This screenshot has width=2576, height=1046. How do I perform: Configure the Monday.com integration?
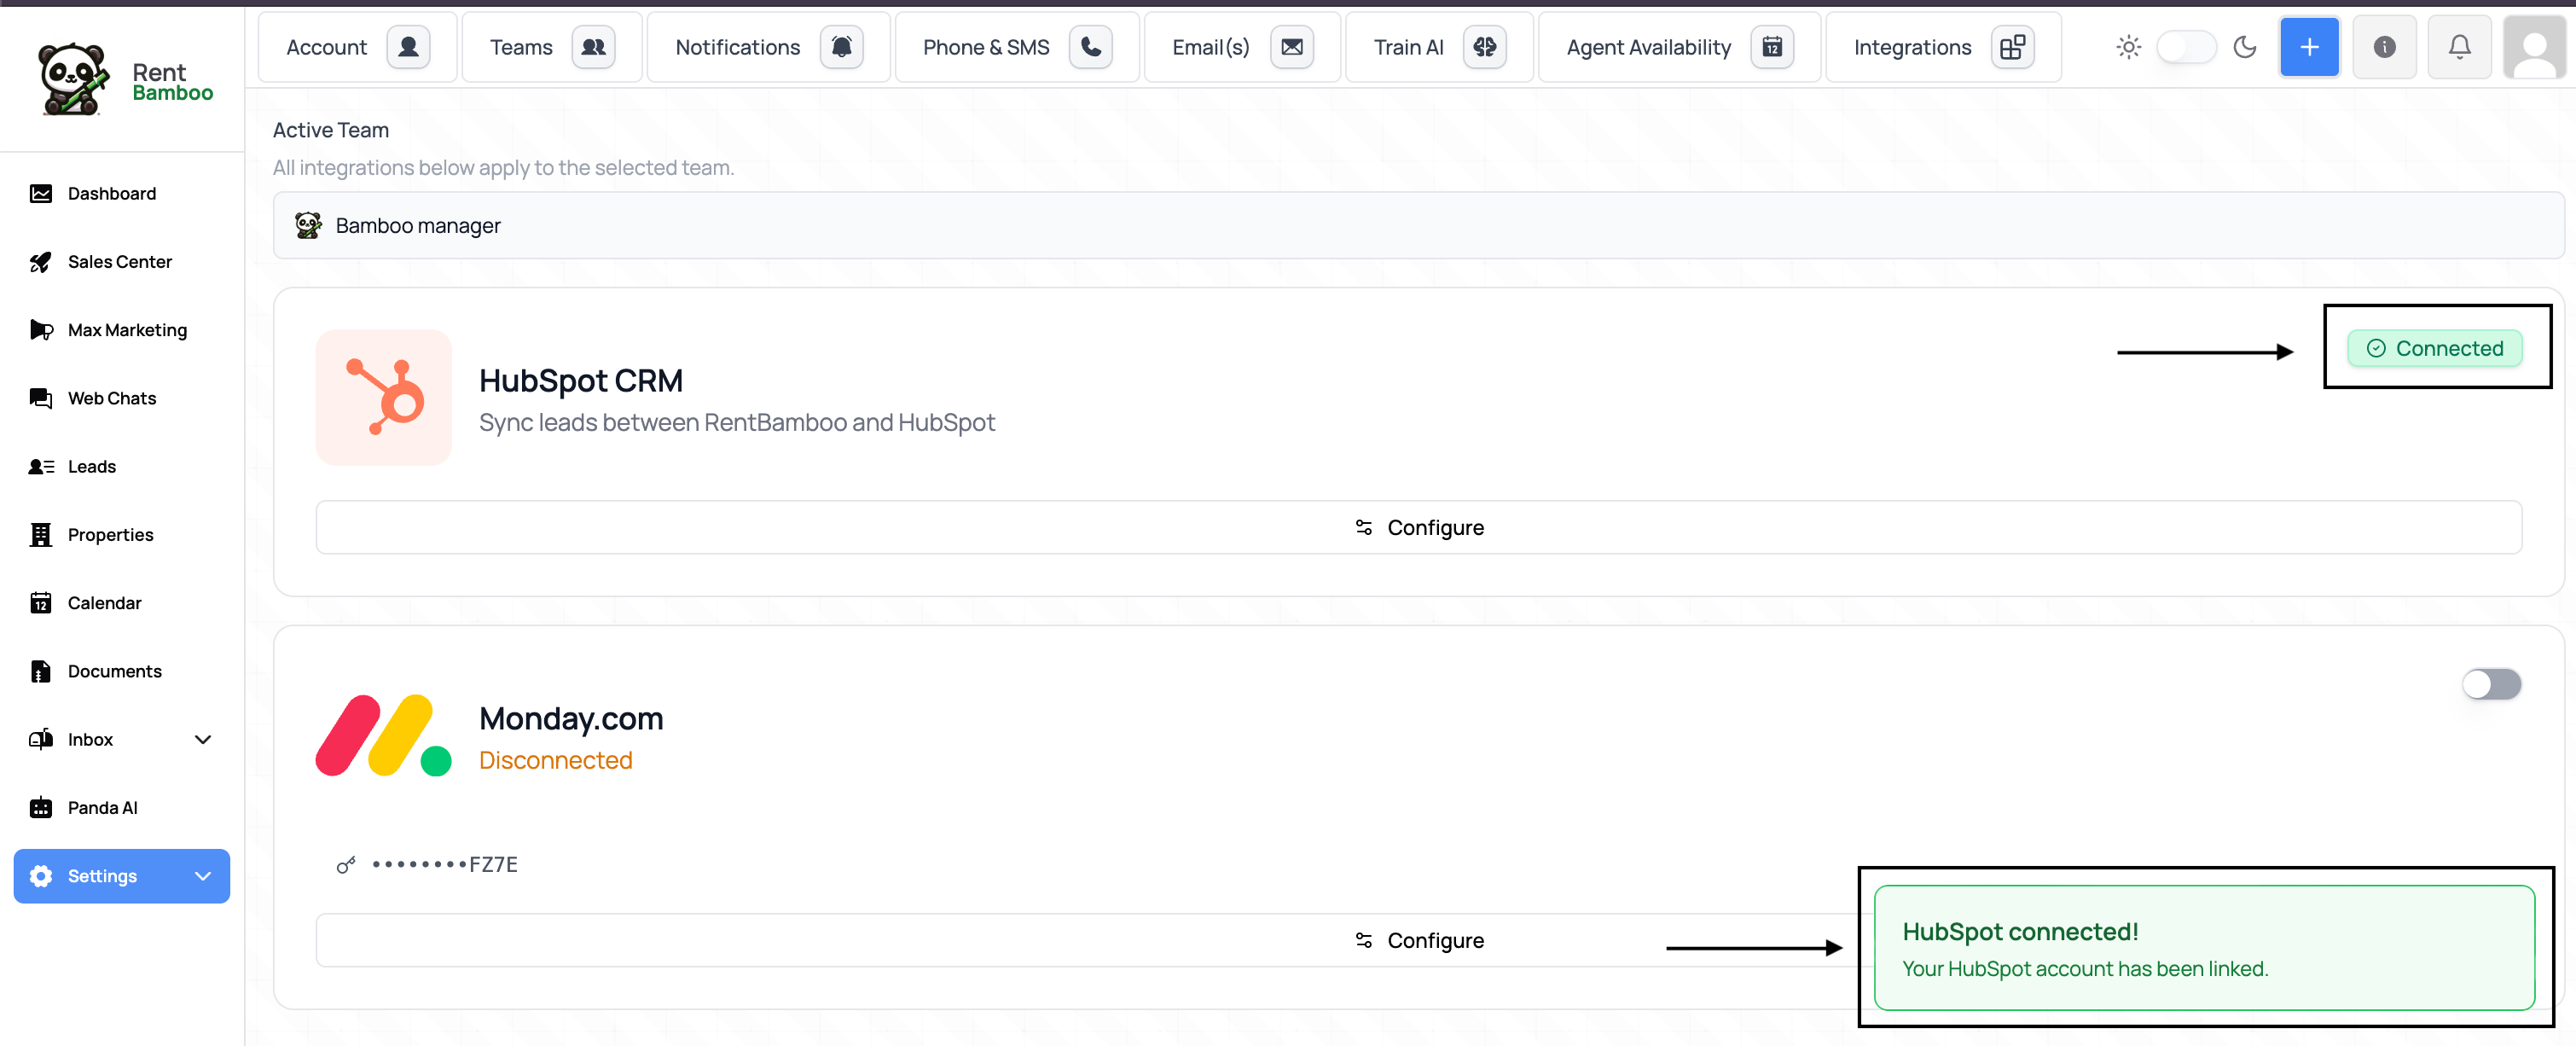pos(1418,940)
